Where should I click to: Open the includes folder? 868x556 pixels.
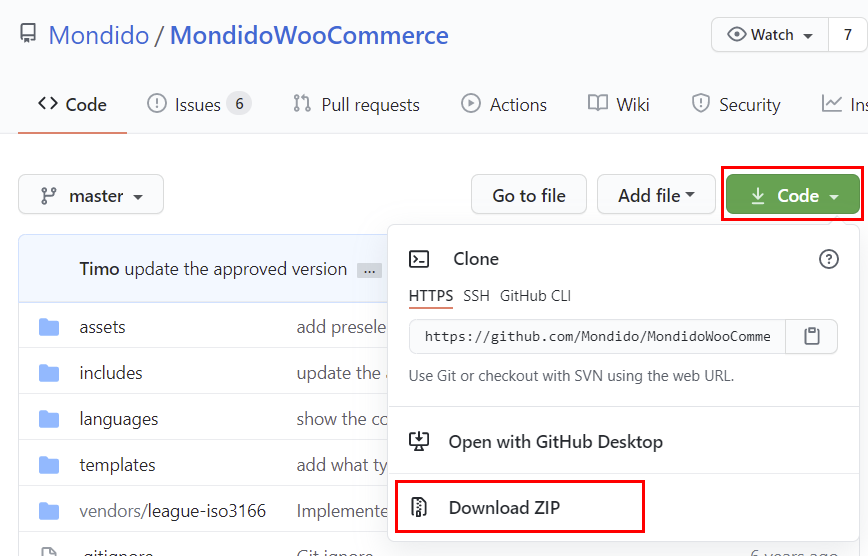[111, 373]
